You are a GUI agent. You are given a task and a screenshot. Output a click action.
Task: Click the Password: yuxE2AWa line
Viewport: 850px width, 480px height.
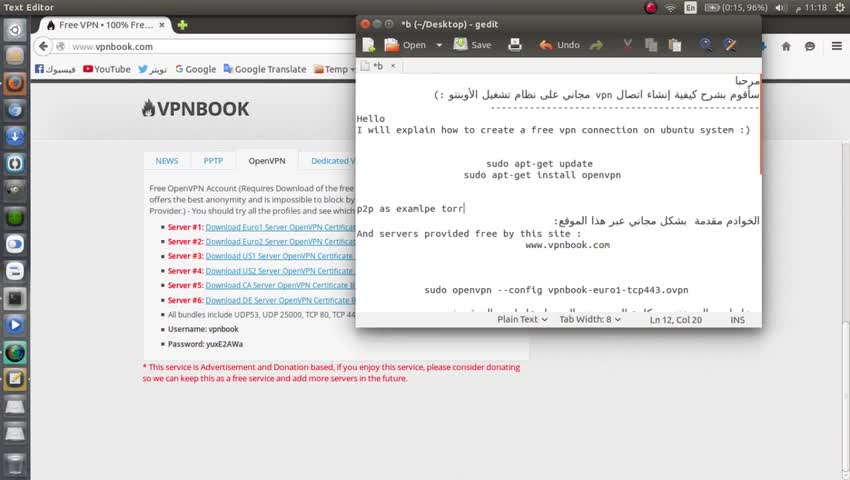[205, 344]
